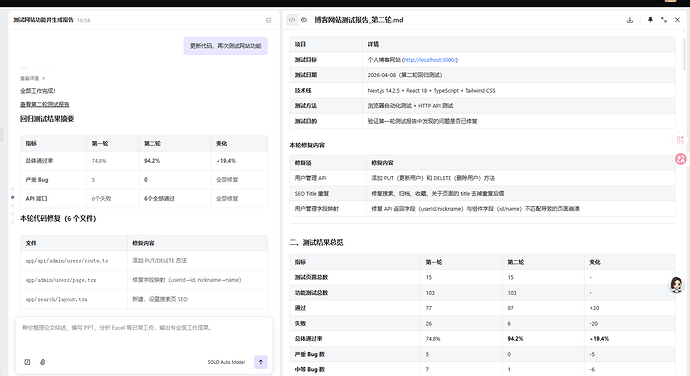Download the report with the download icon
The height and width of the screenshot is (376, 690).
pos(630,20)
